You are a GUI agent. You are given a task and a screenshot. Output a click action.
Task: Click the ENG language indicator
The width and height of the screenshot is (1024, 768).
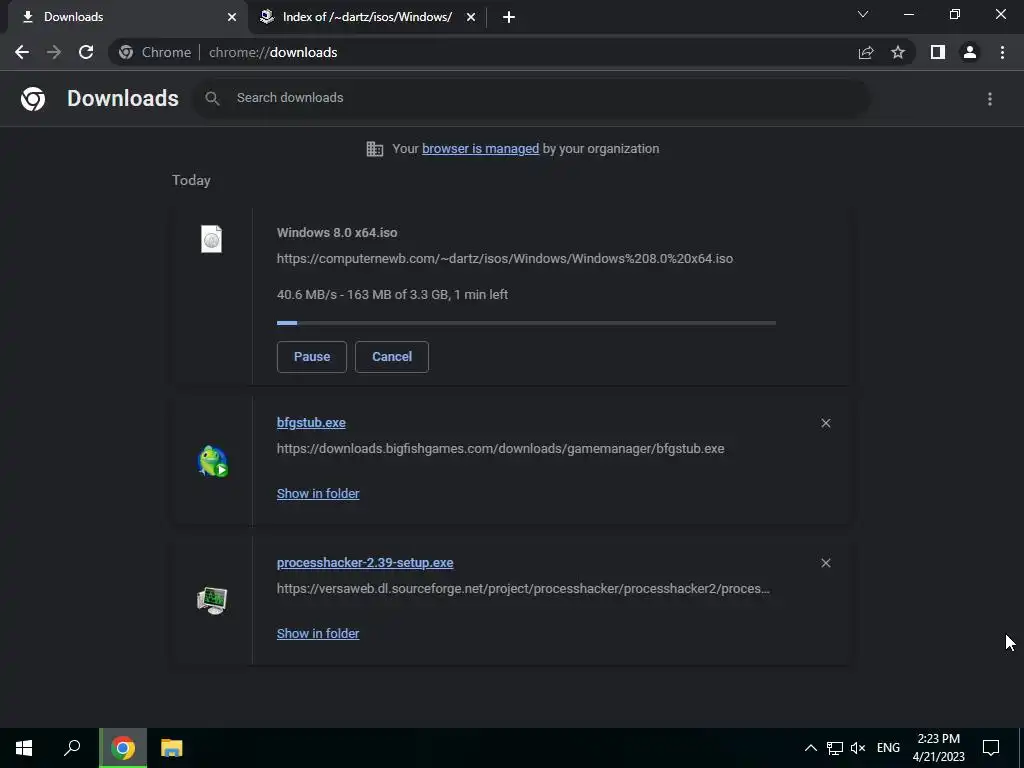pos(888,748)
